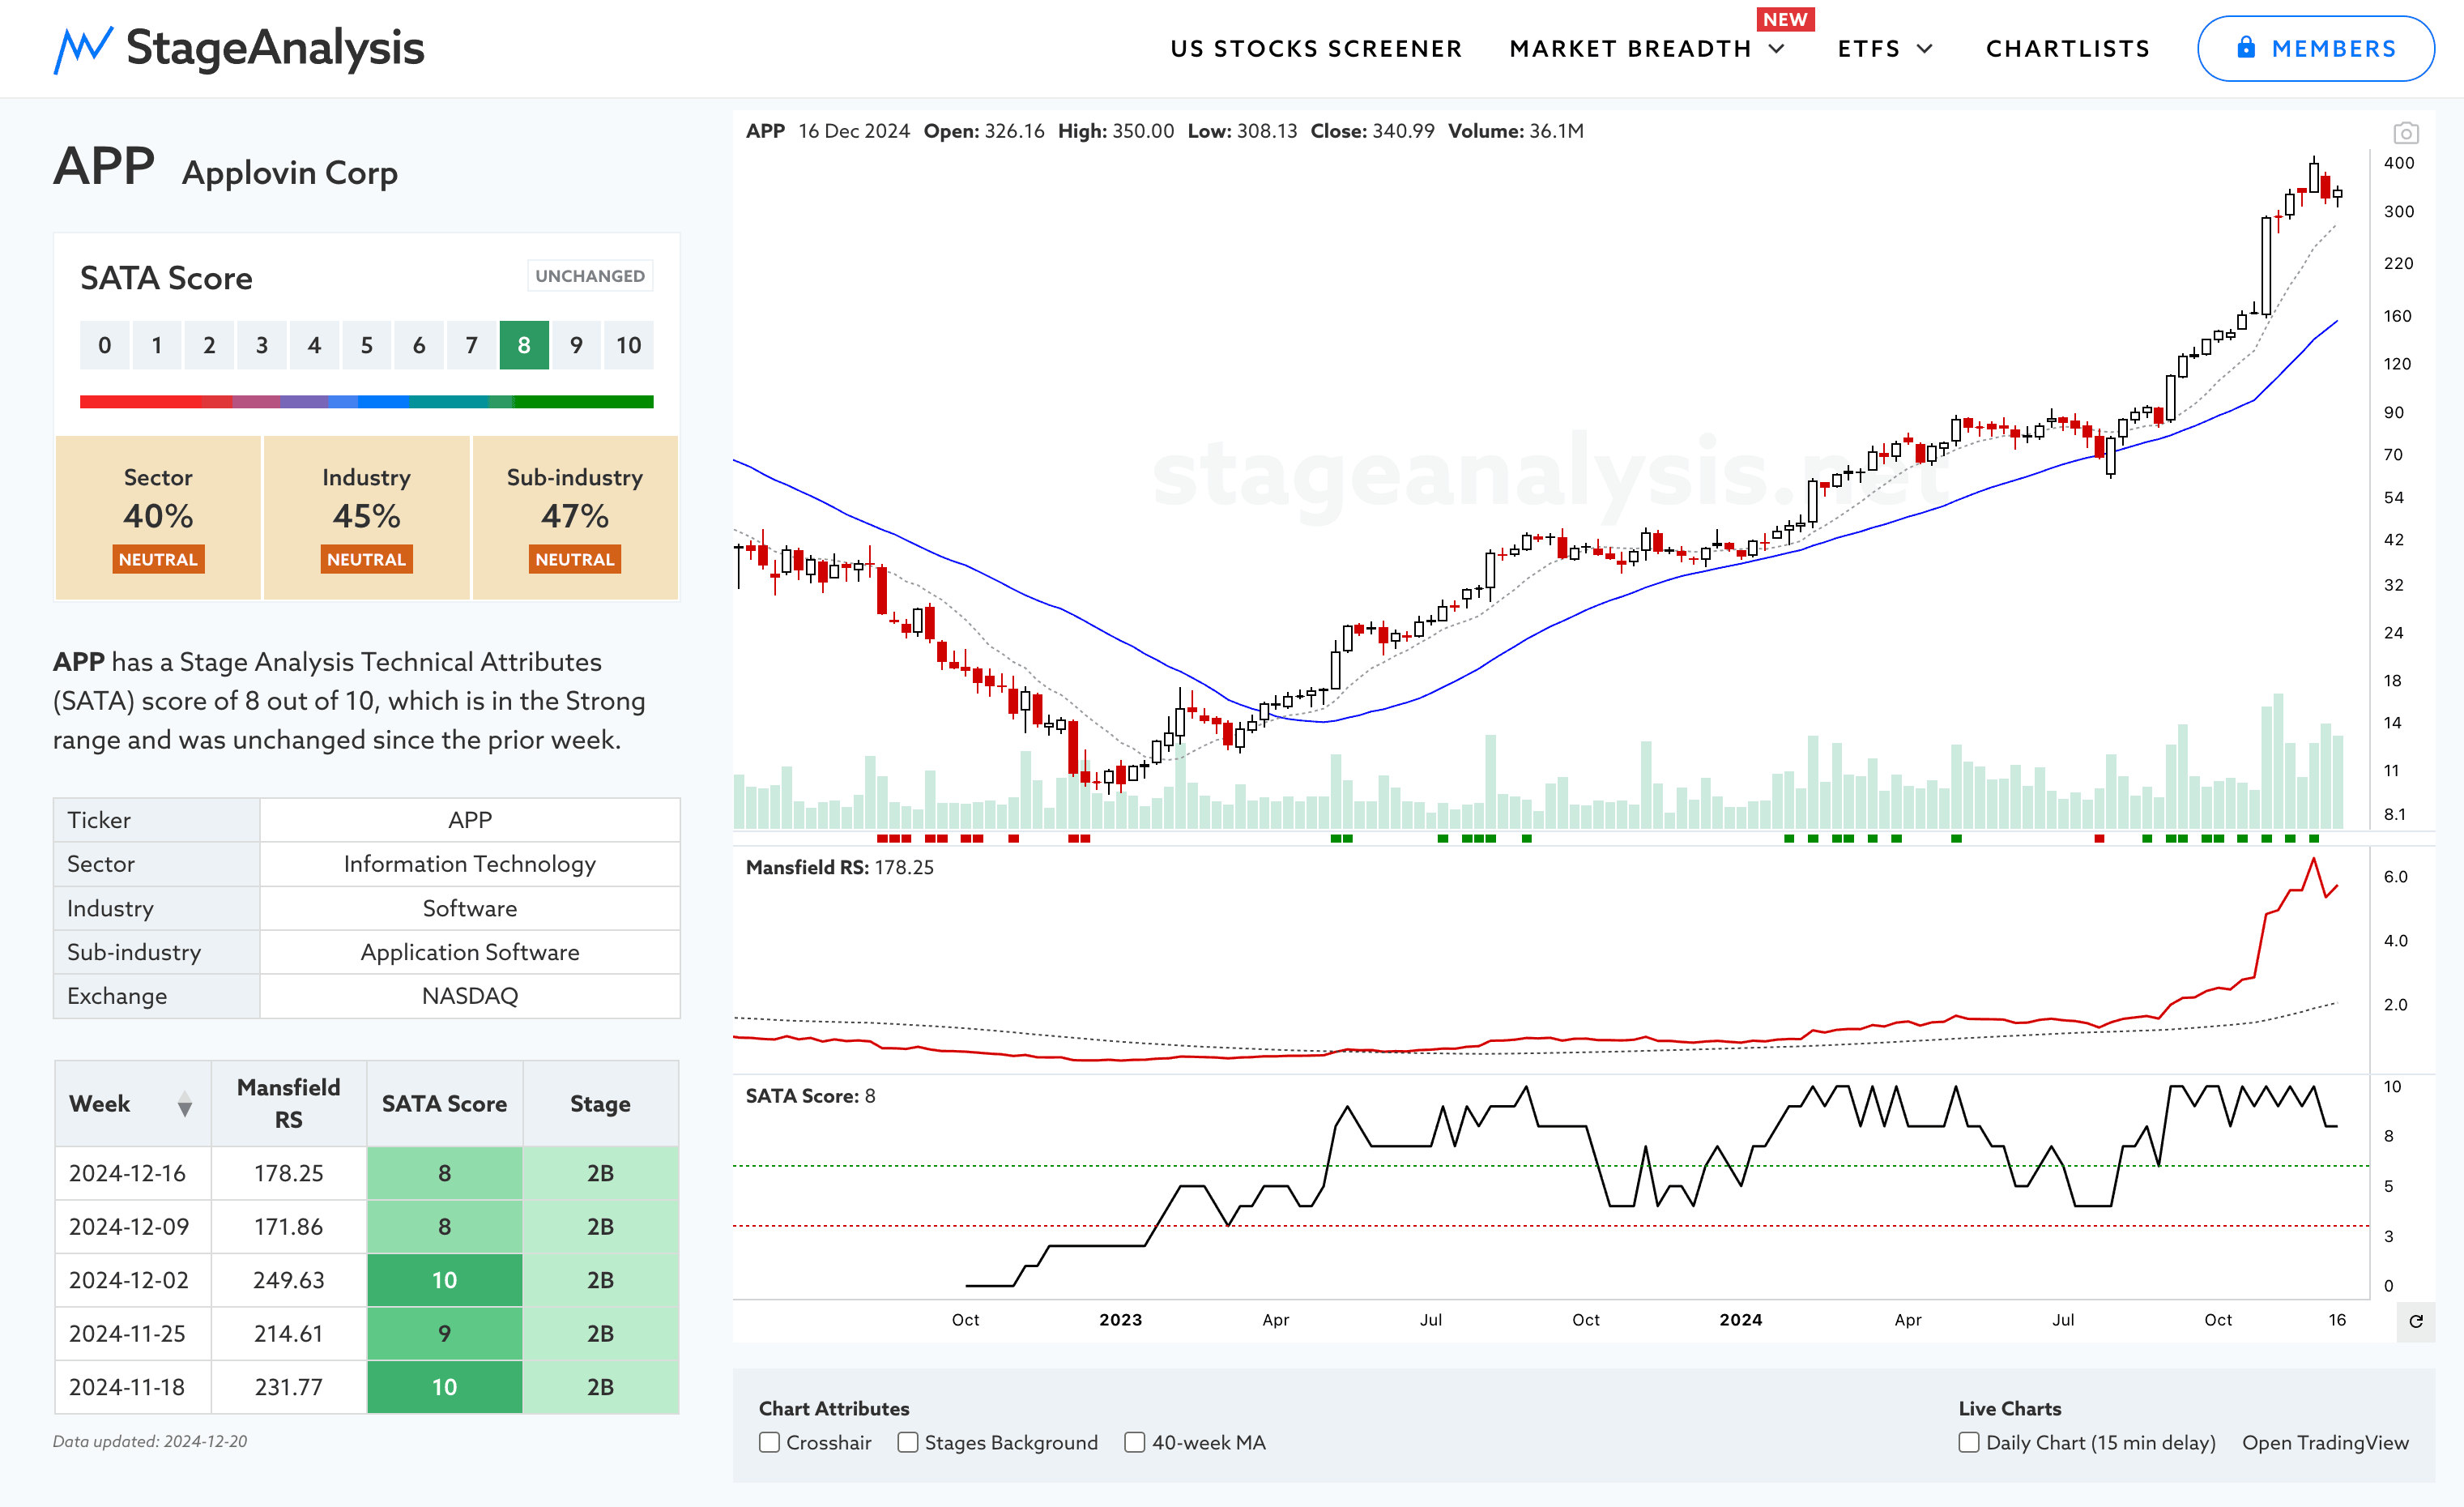
Task: Open Market Breadth menu item
Action: tap(1630, 49)
